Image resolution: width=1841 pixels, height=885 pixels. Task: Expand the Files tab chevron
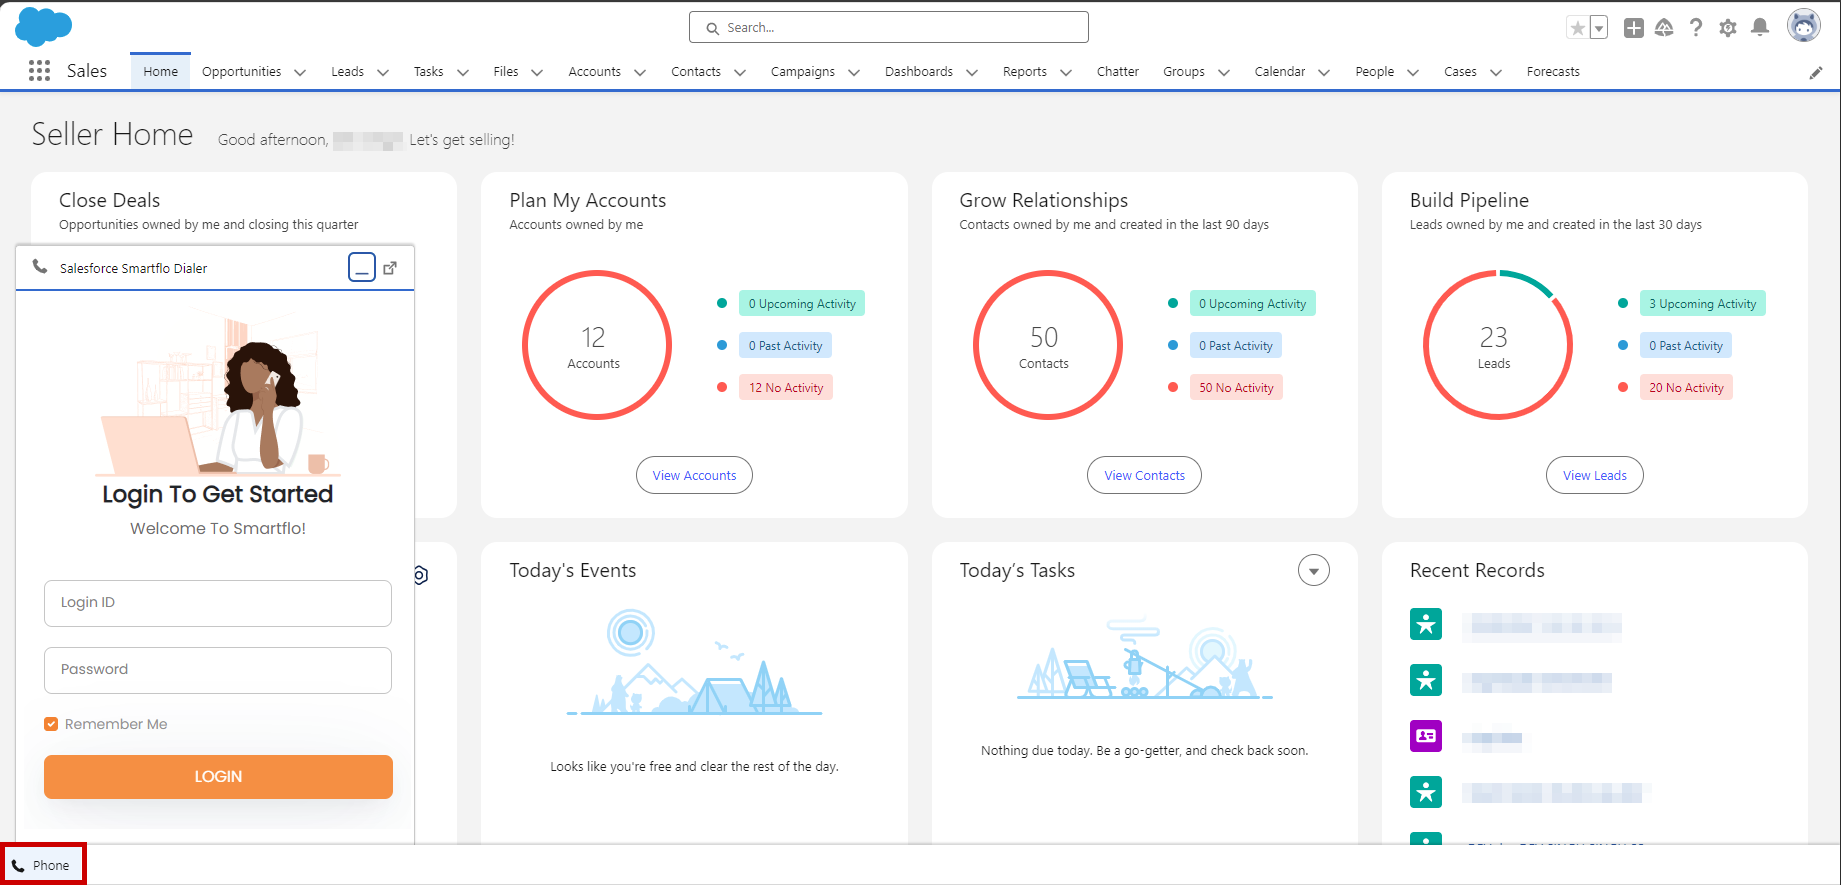tap(537, 72)
